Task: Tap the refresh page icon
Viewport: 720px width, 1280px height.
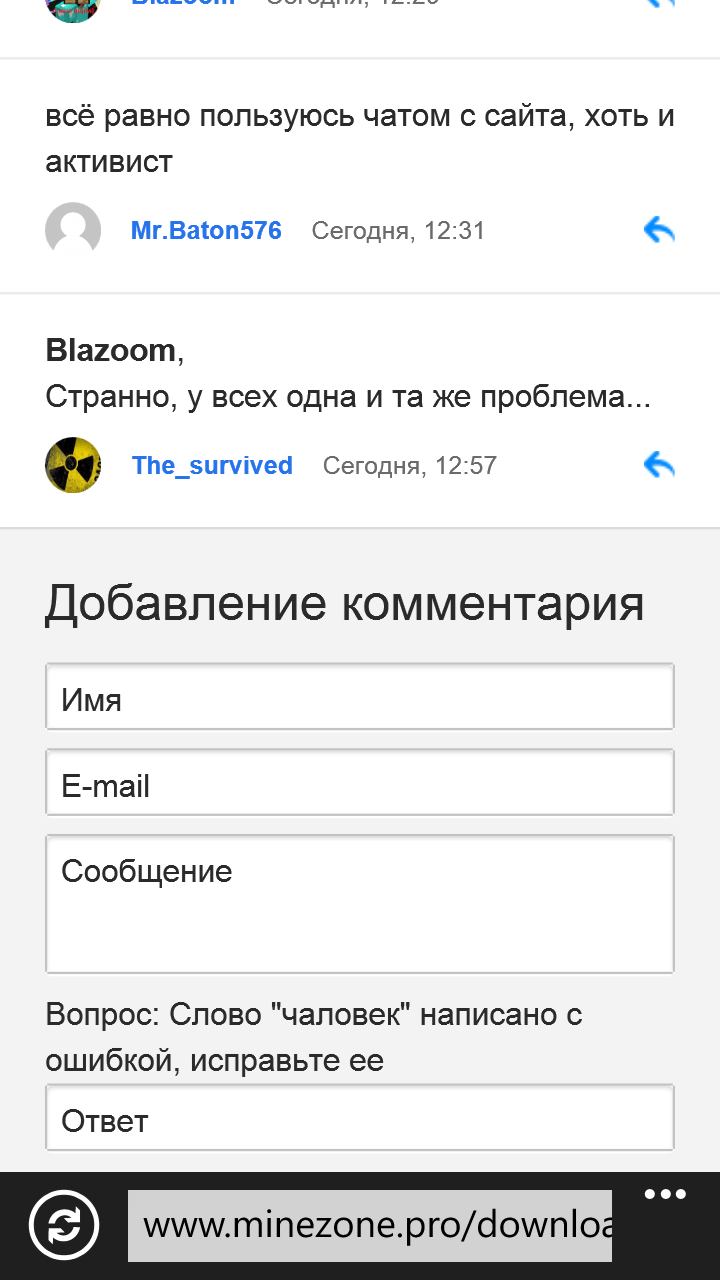Action: tap(64, 1225)
